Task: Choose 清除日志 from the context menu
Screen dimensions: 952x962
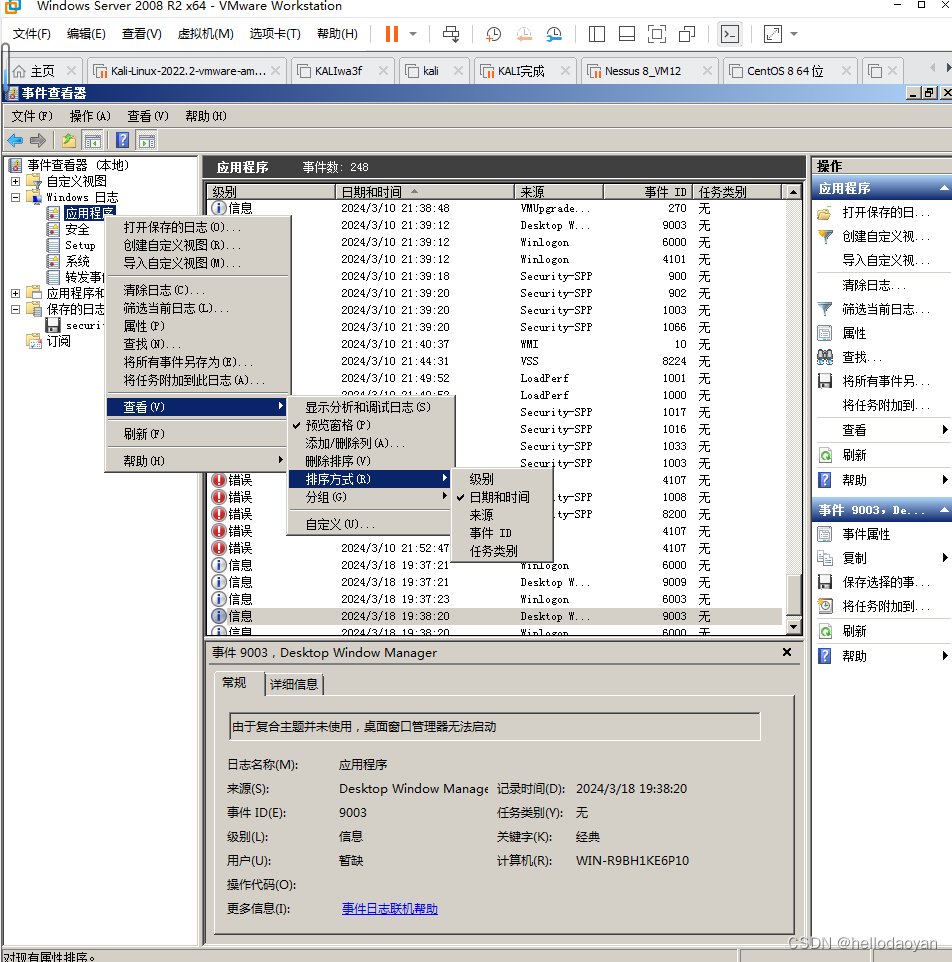Action: point(165,292)
